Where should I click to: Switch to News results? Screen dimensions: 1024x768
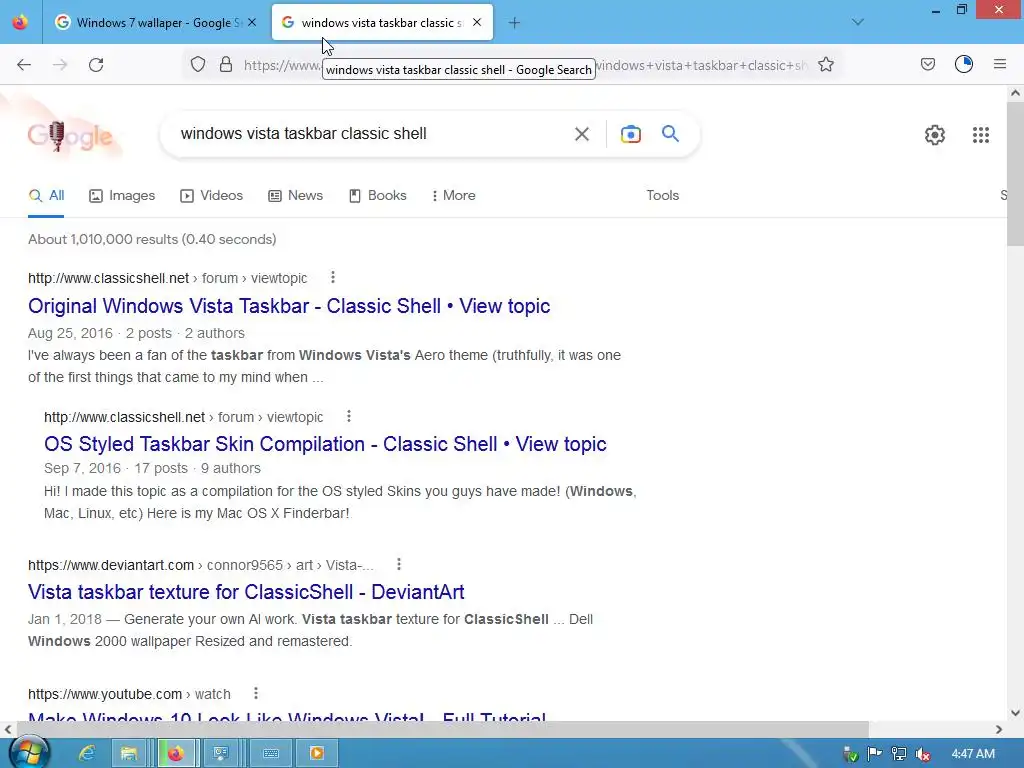(x=295, y=196)
